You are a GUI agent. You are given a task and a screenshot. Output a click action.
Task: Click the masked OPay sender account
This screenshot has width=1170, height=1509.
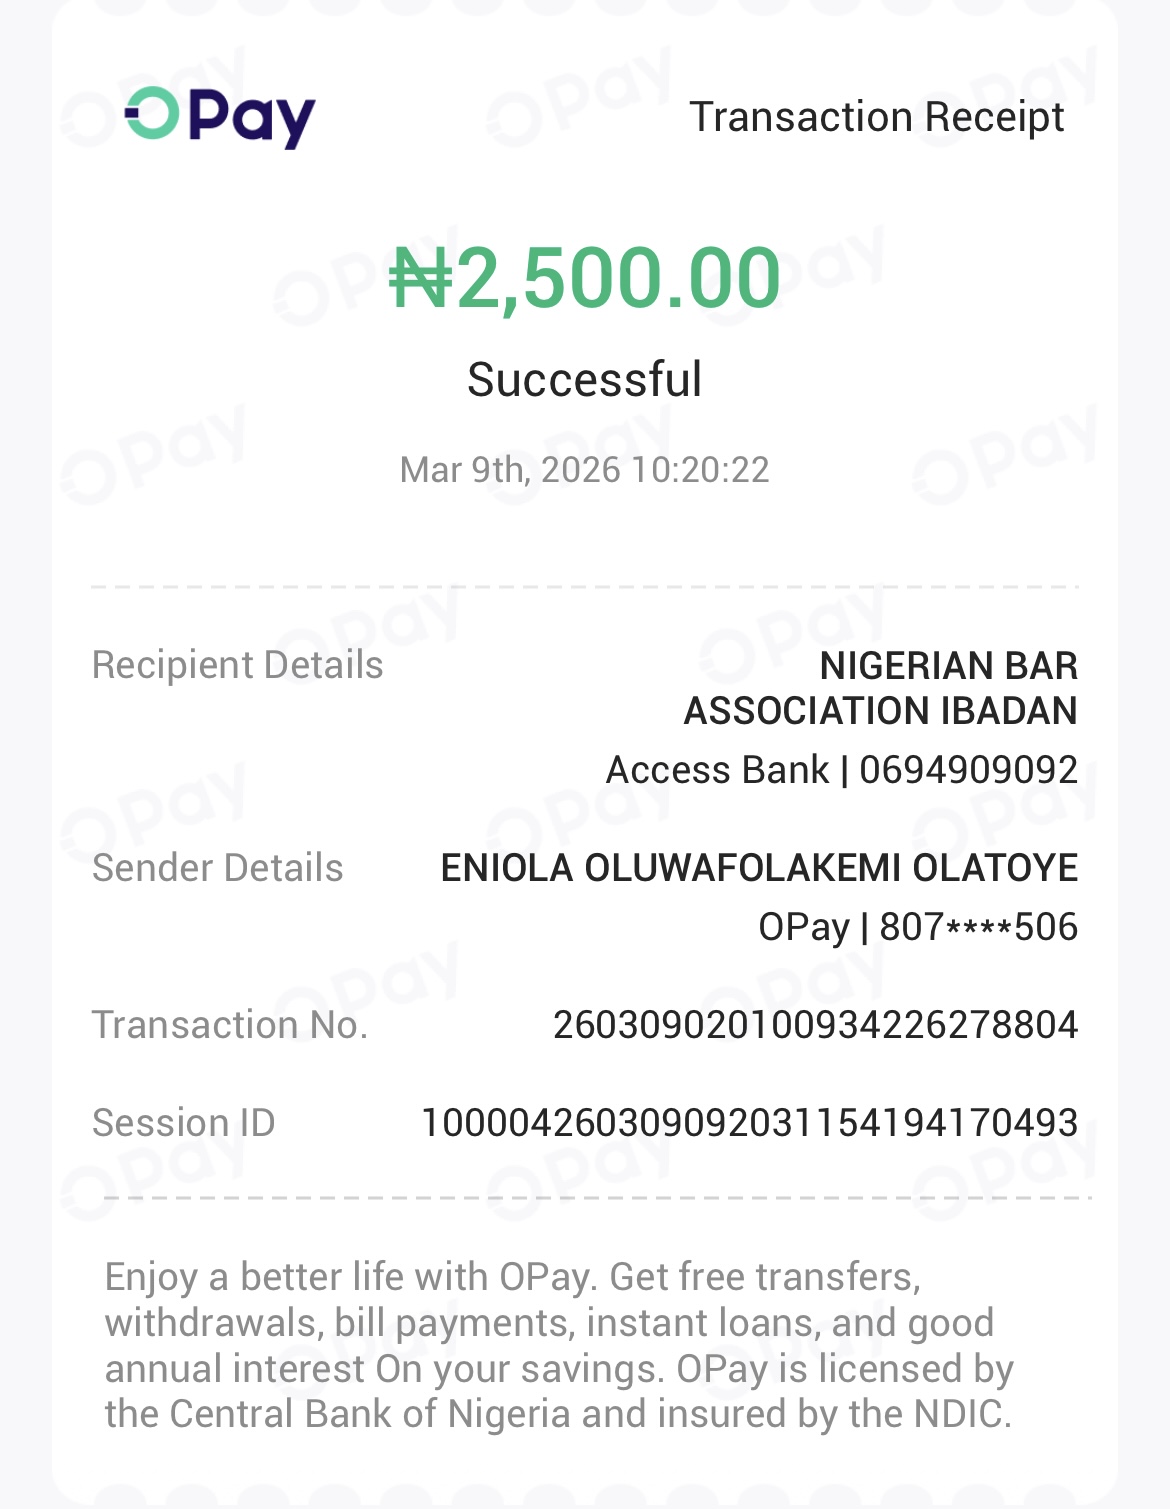(x=918, y=927)
